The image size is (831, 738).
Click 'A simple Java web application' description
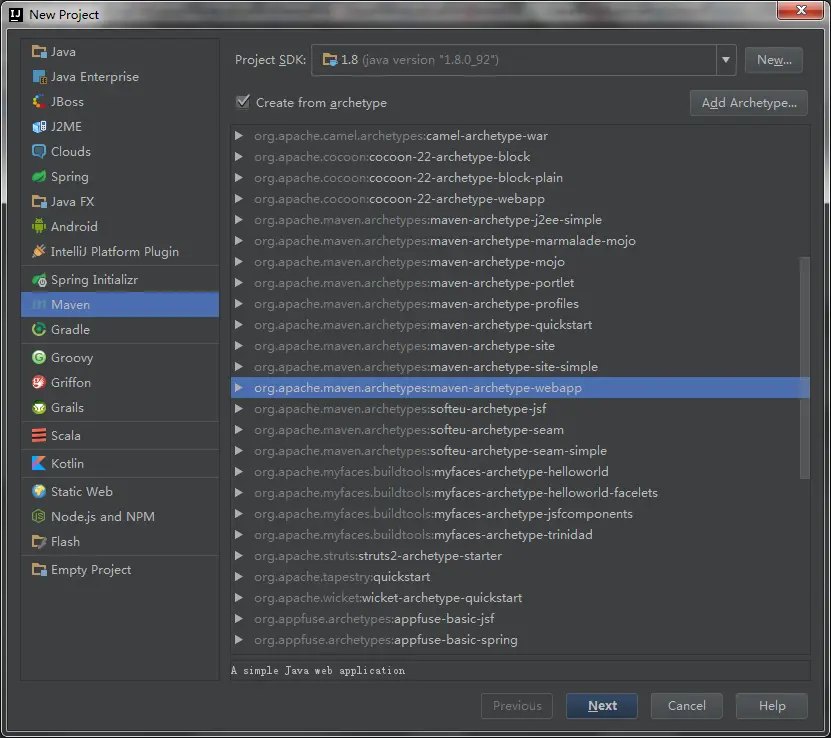(x=318, y=671)
